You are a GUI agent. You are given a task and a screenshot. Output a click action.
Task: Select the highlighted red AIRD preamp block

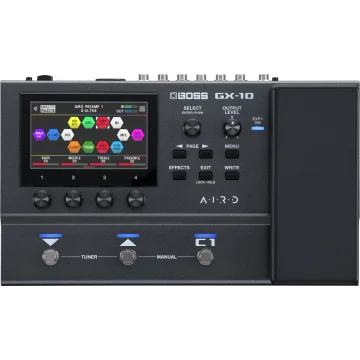pyautogui.click(x=102, y=123)
